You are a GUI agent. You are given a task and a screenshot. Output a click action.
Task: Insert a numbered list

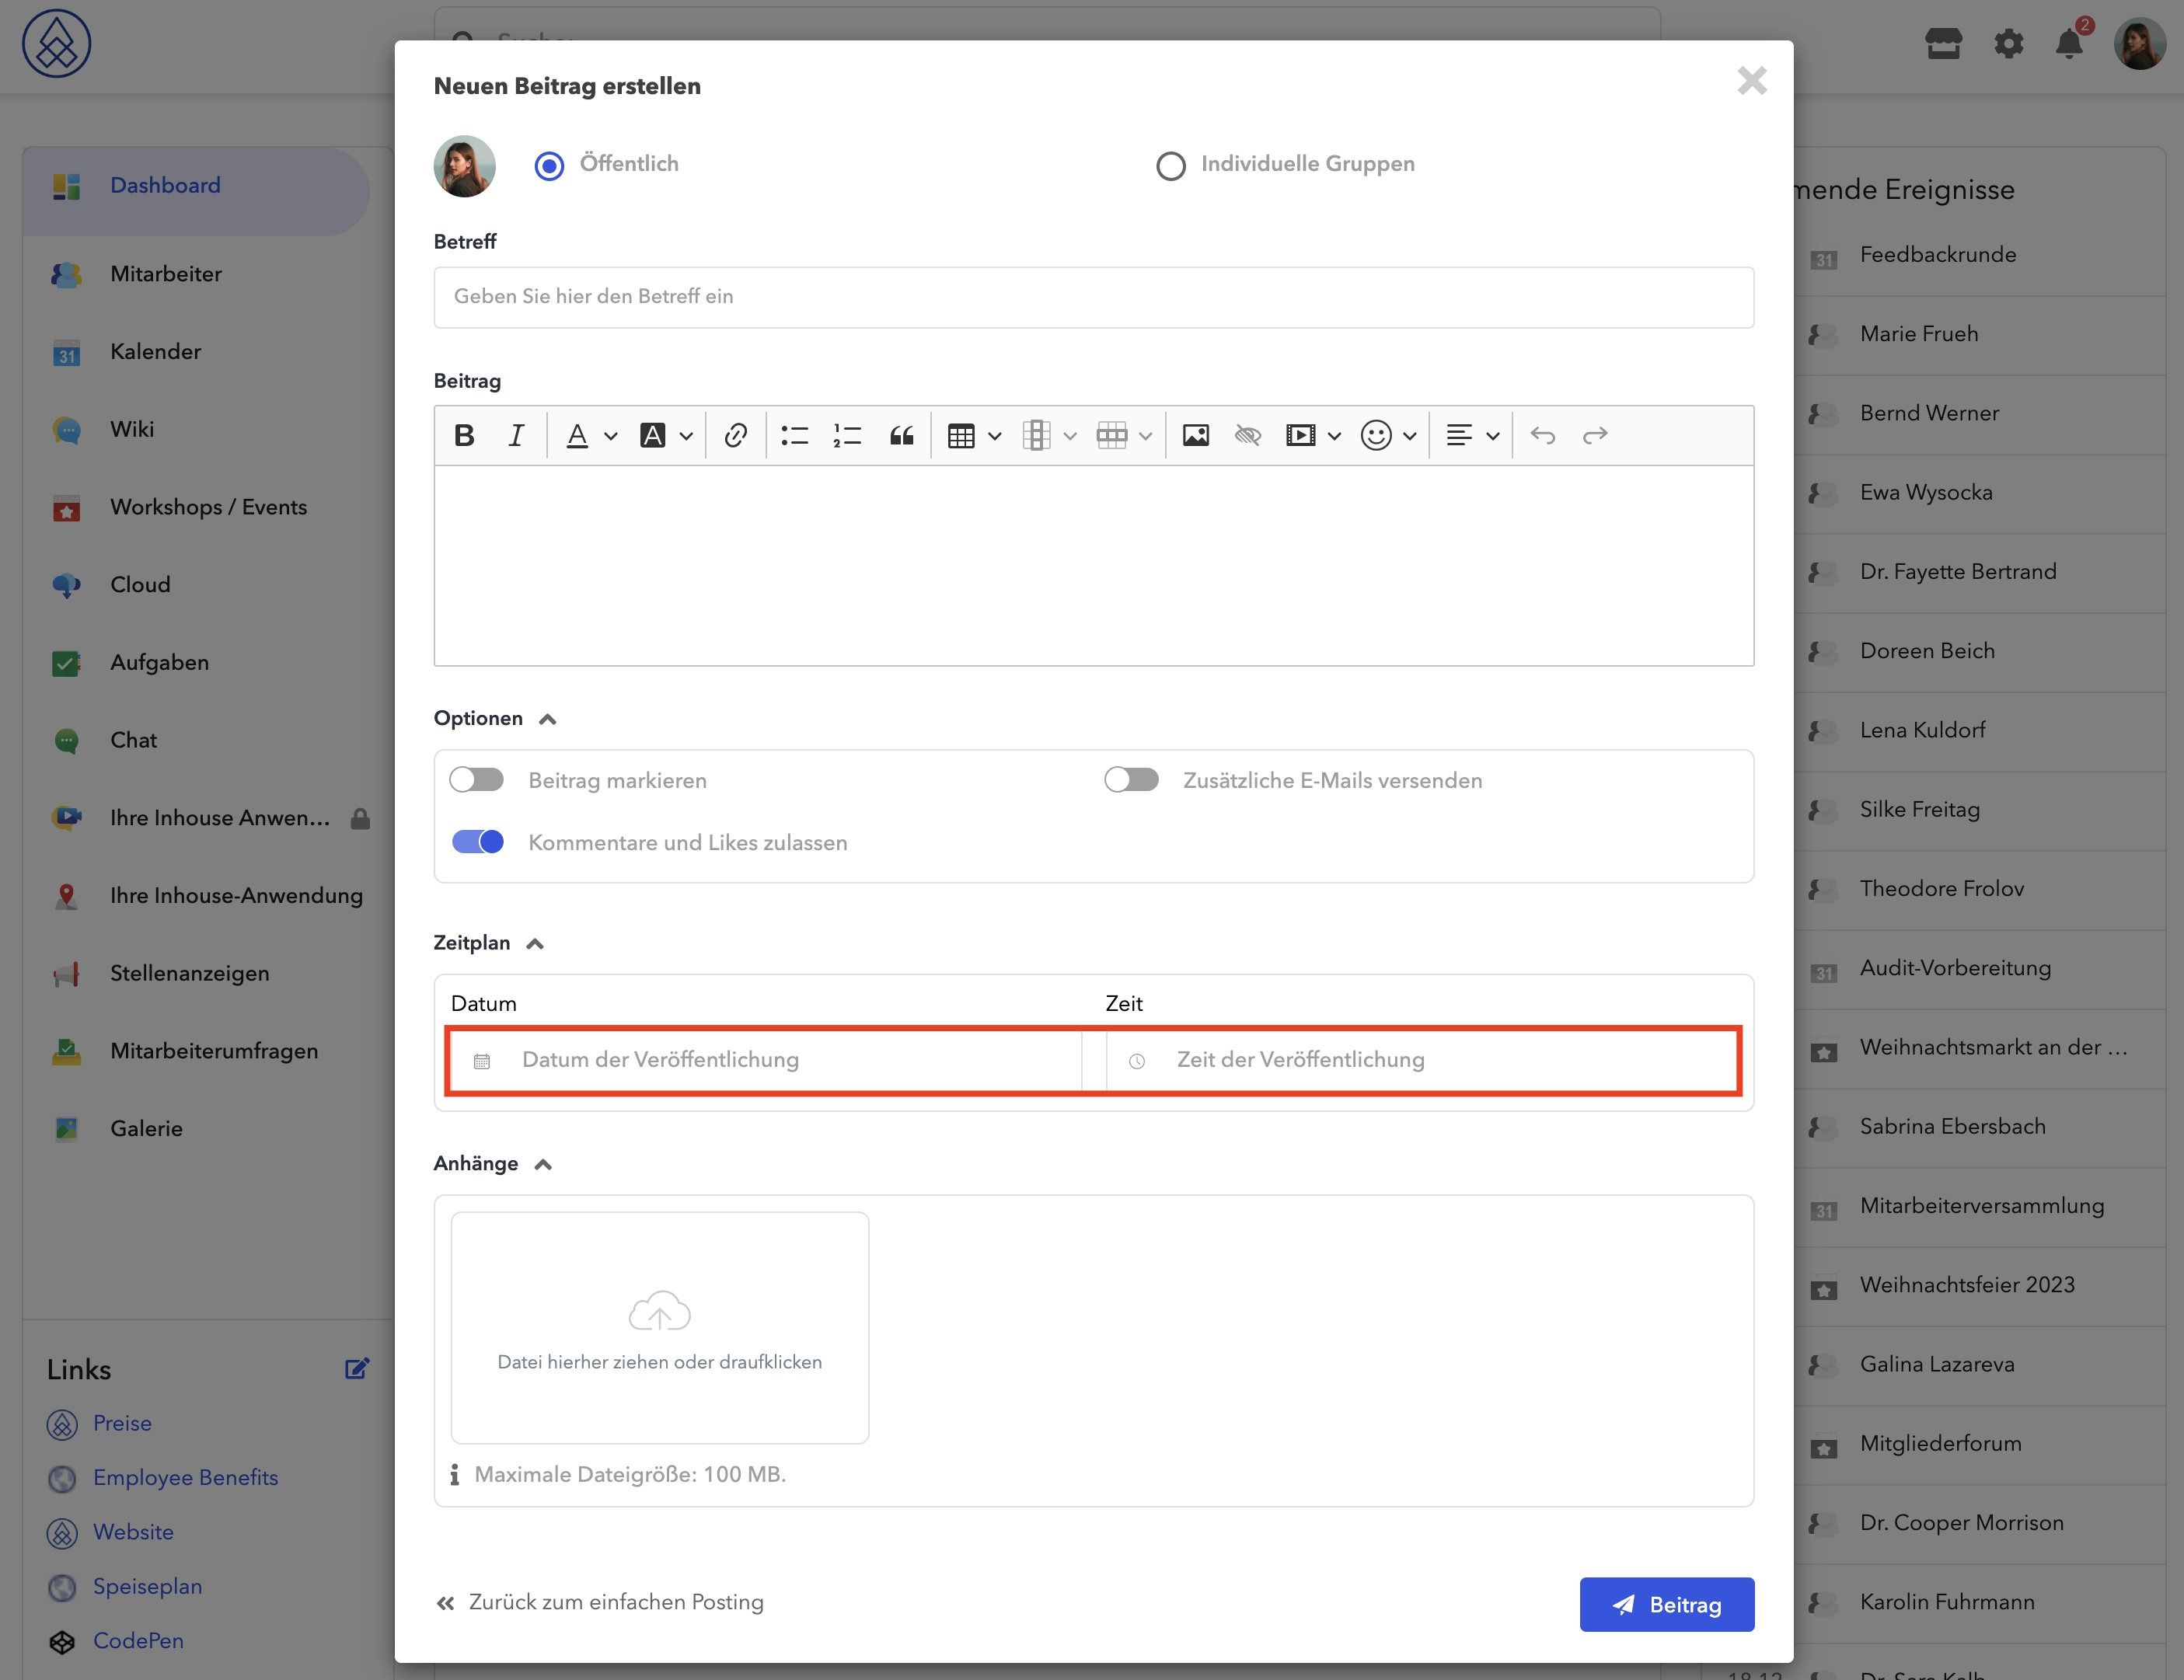pos(848,435)
